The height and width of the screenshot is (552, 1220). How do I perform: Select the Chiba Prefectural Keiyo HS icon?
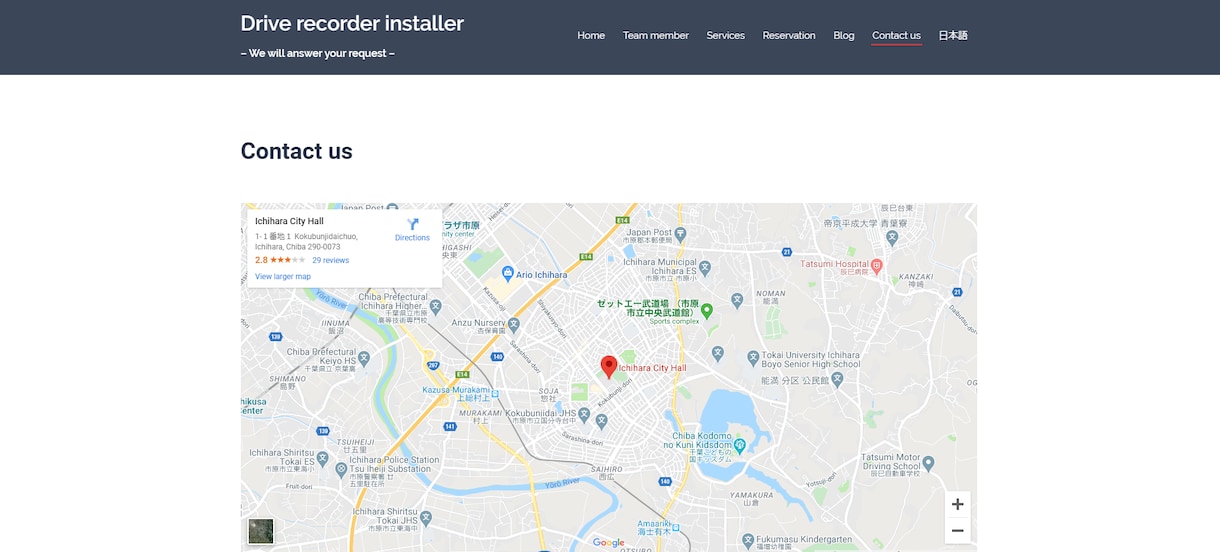[364, 357]
